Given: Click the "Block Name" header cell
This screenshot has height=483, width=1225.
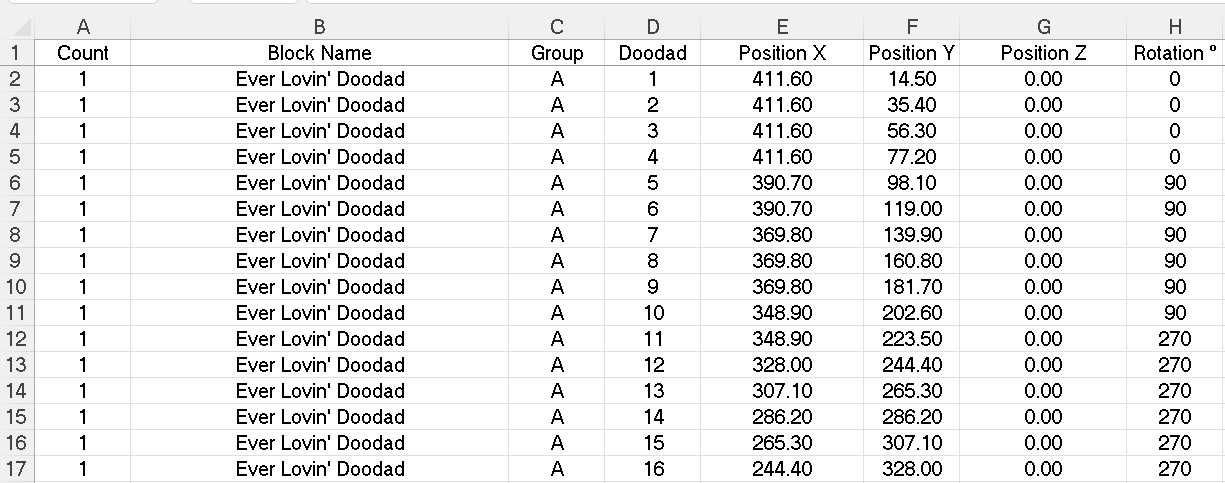Looking at the screenshot, I should (319, 53).
